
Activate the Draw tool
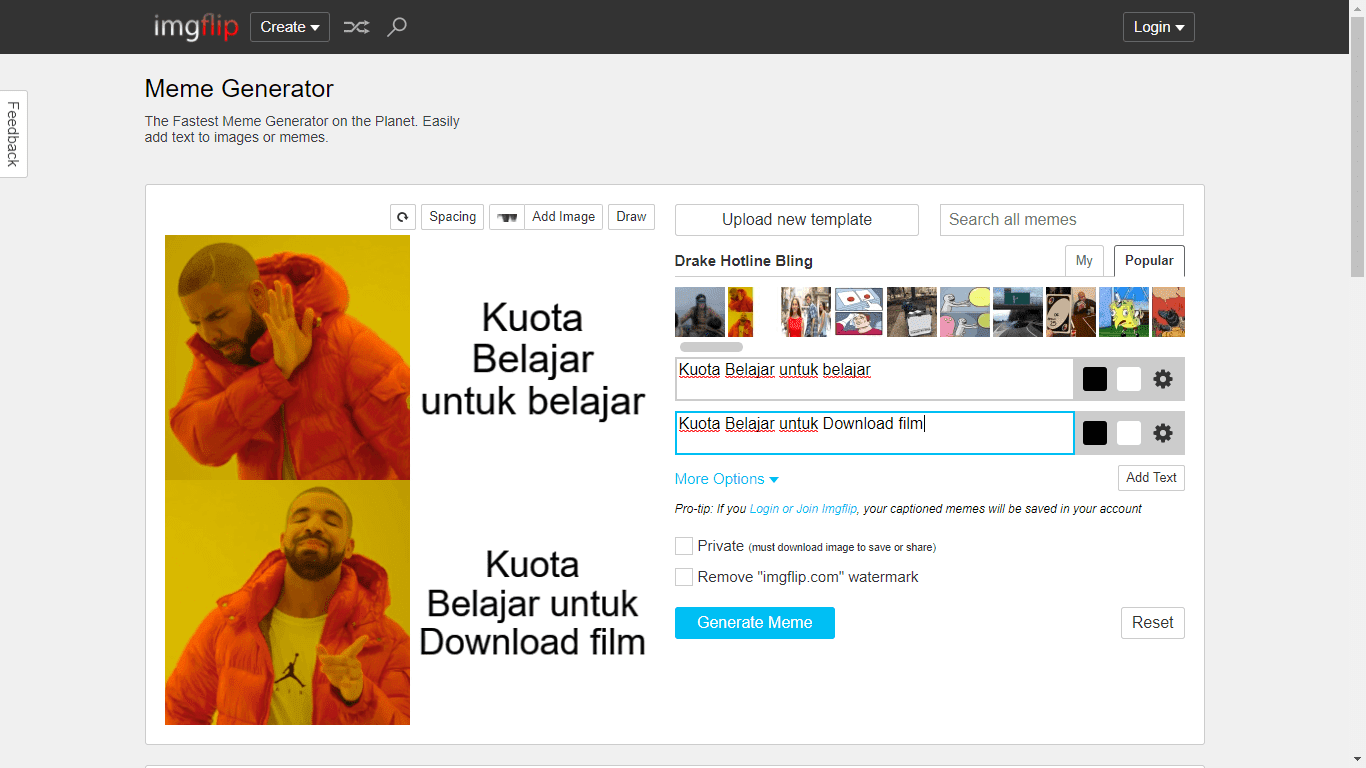pyautogui.click(x=631, y=216)
